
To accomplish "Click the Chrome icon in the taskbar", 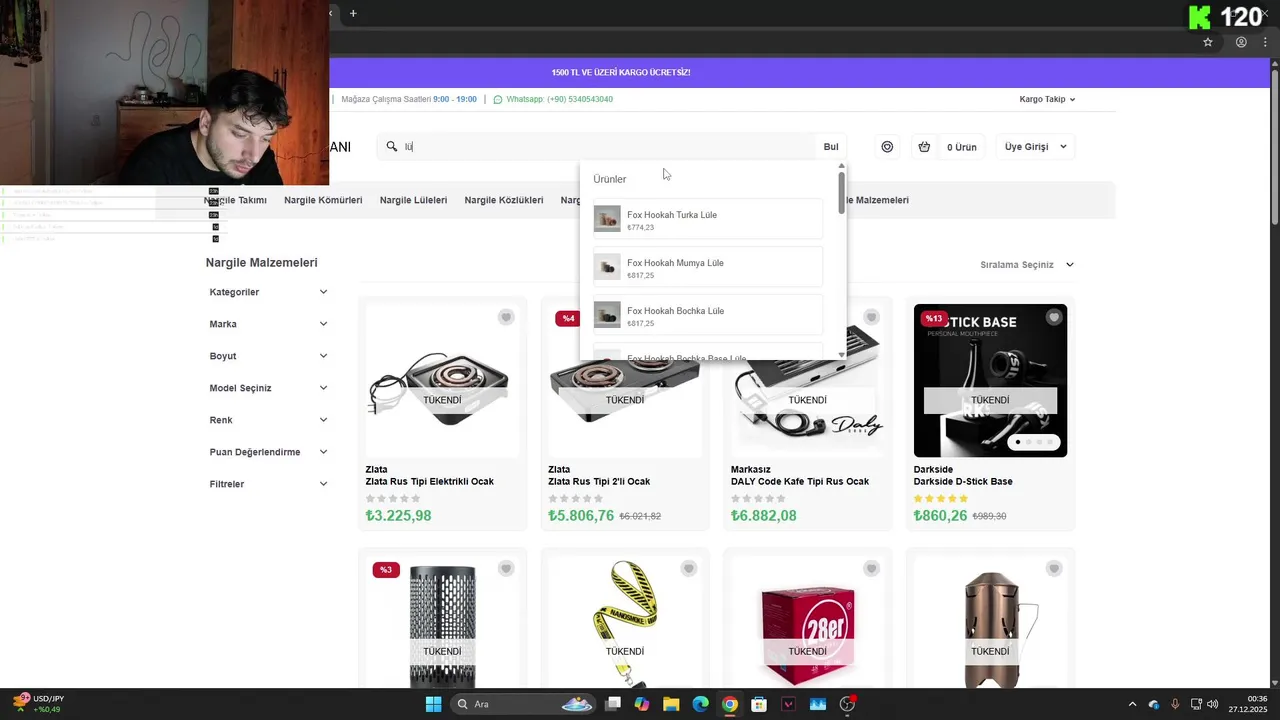I will (x=730, y=704).
